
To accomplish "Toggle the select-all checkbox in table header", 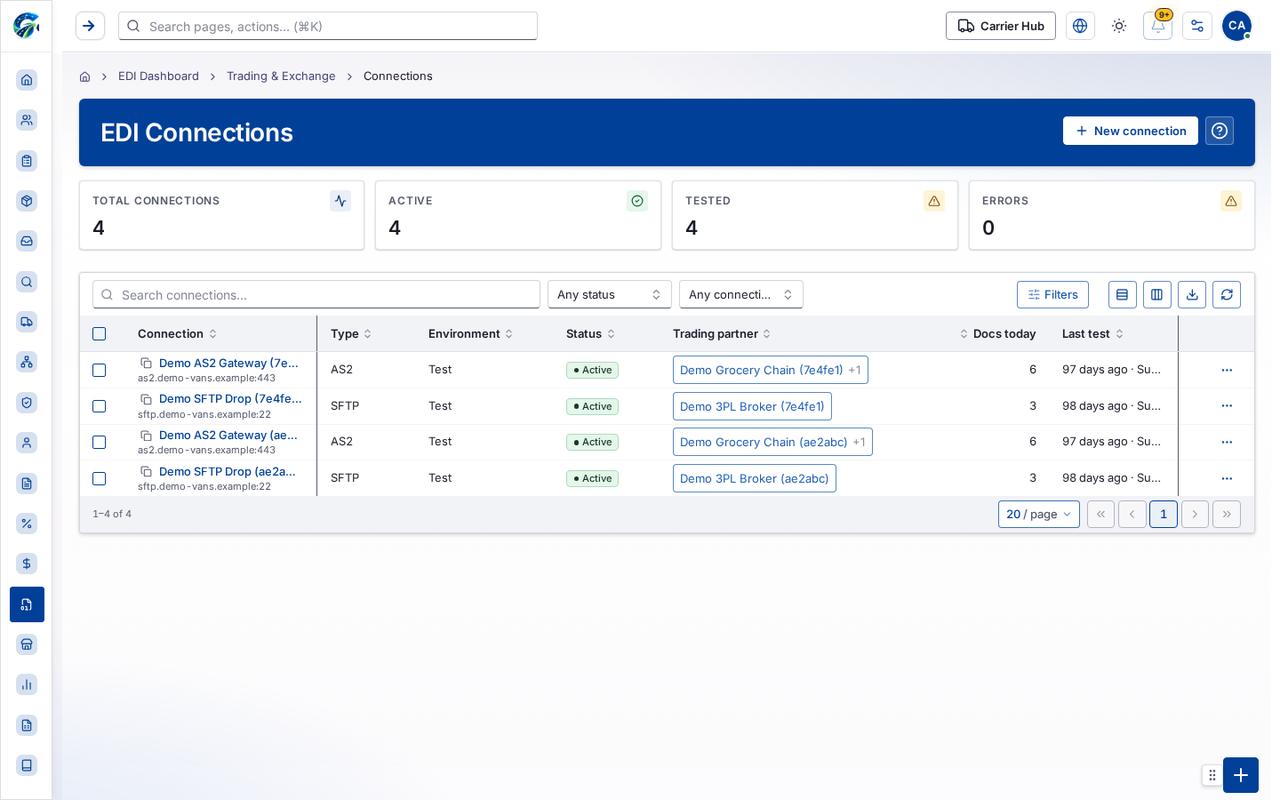I will (99, 334).
